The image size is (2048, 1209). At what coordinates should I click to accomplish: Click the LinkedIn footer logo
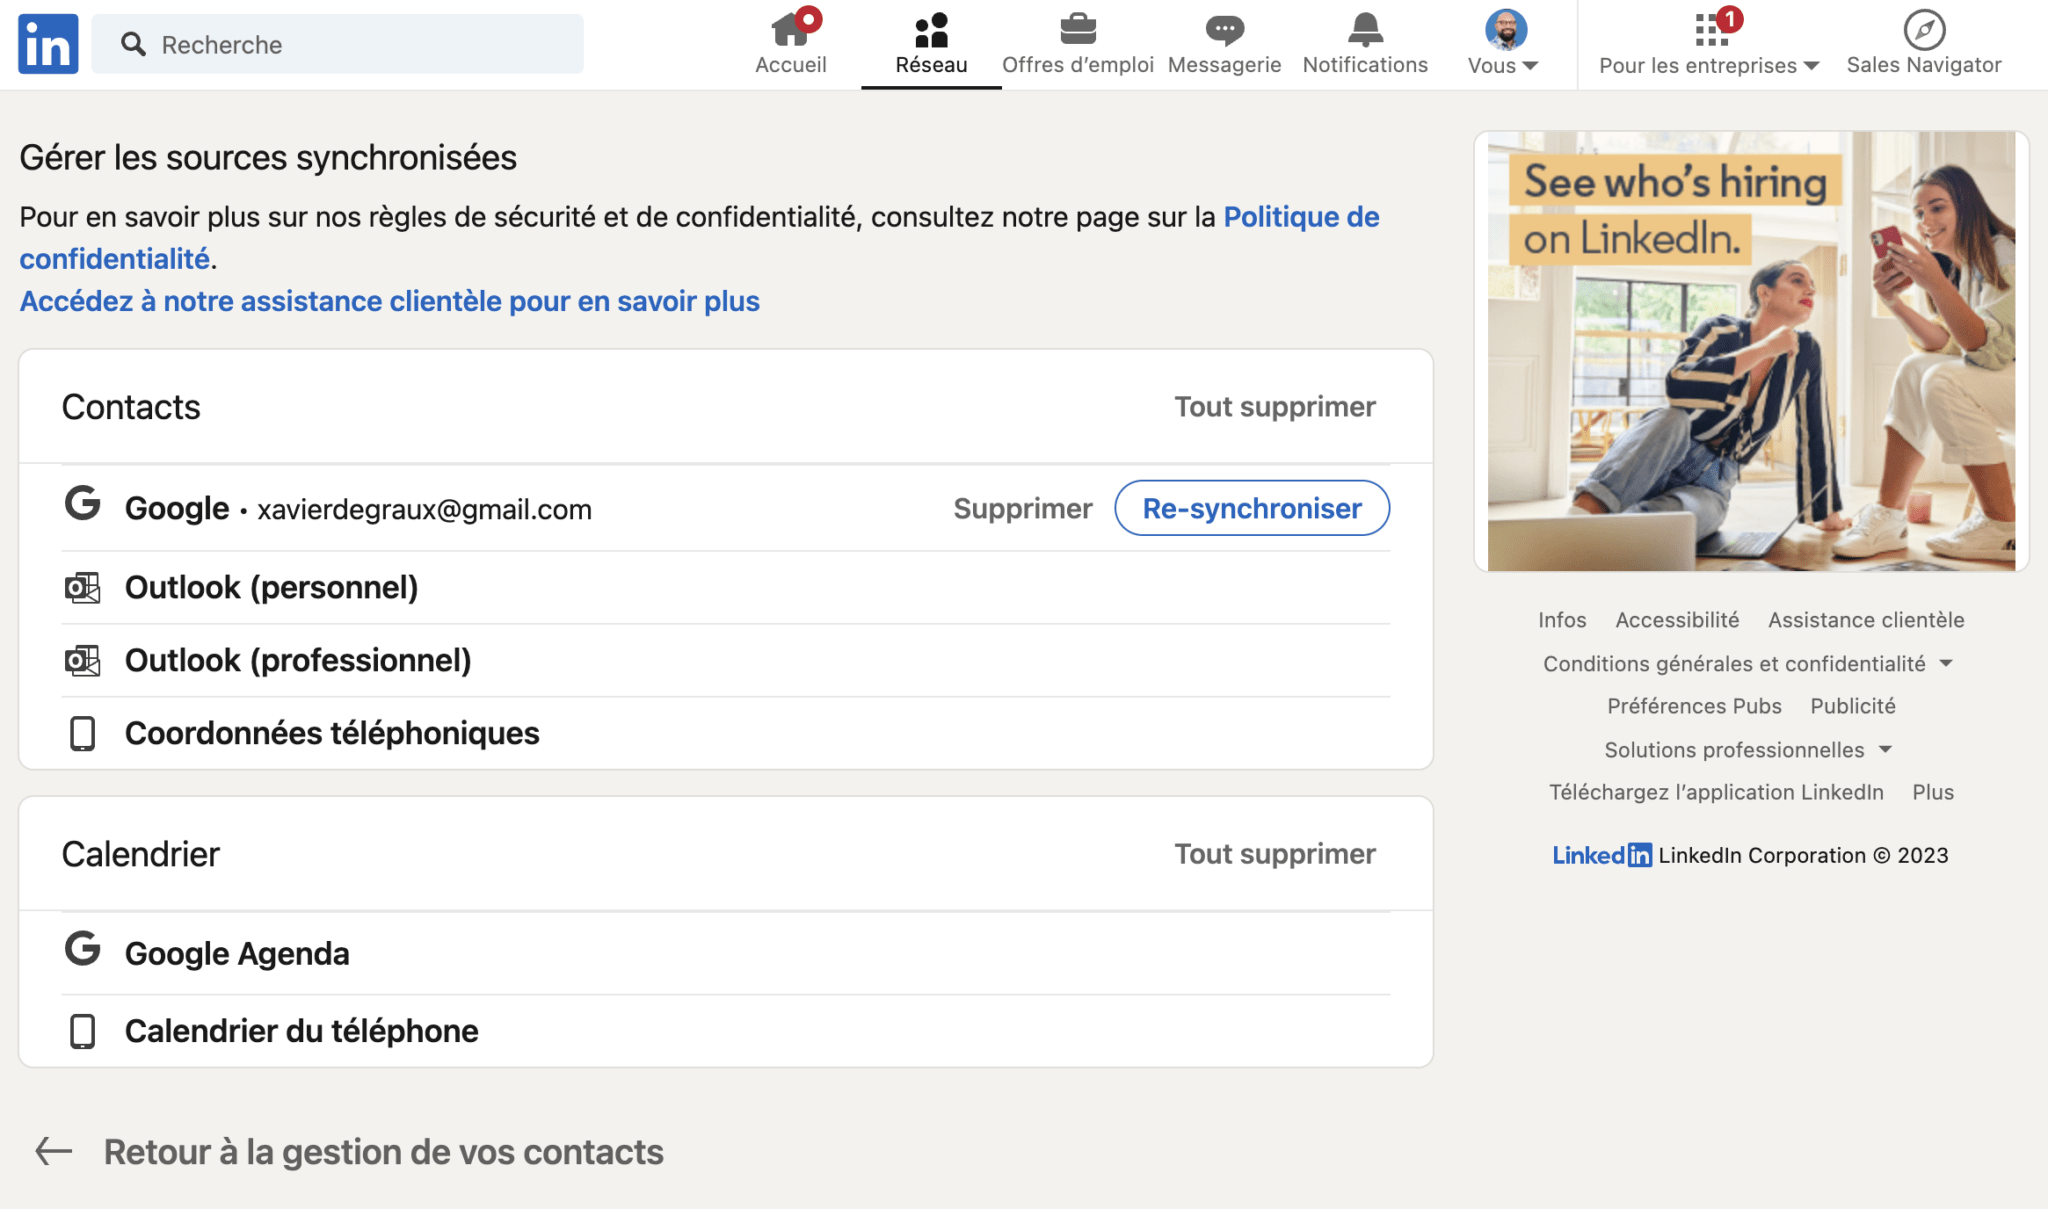click(1601, 855)
